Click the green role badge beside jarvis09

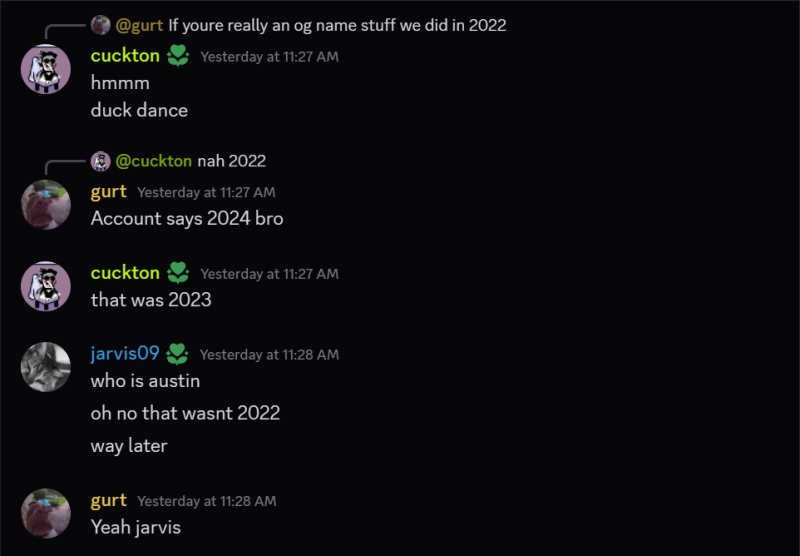[x=178, y=353]
